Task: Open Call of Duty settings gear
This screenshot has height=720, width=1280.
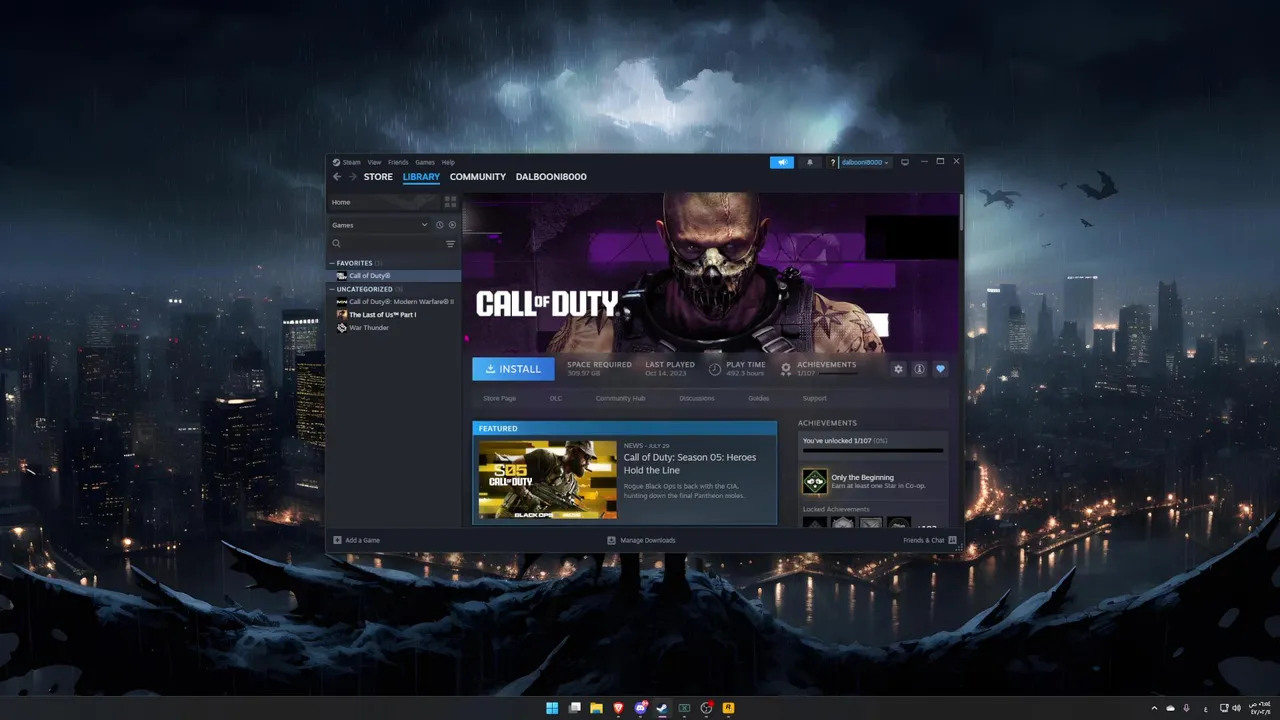Action: click(898, 369)
